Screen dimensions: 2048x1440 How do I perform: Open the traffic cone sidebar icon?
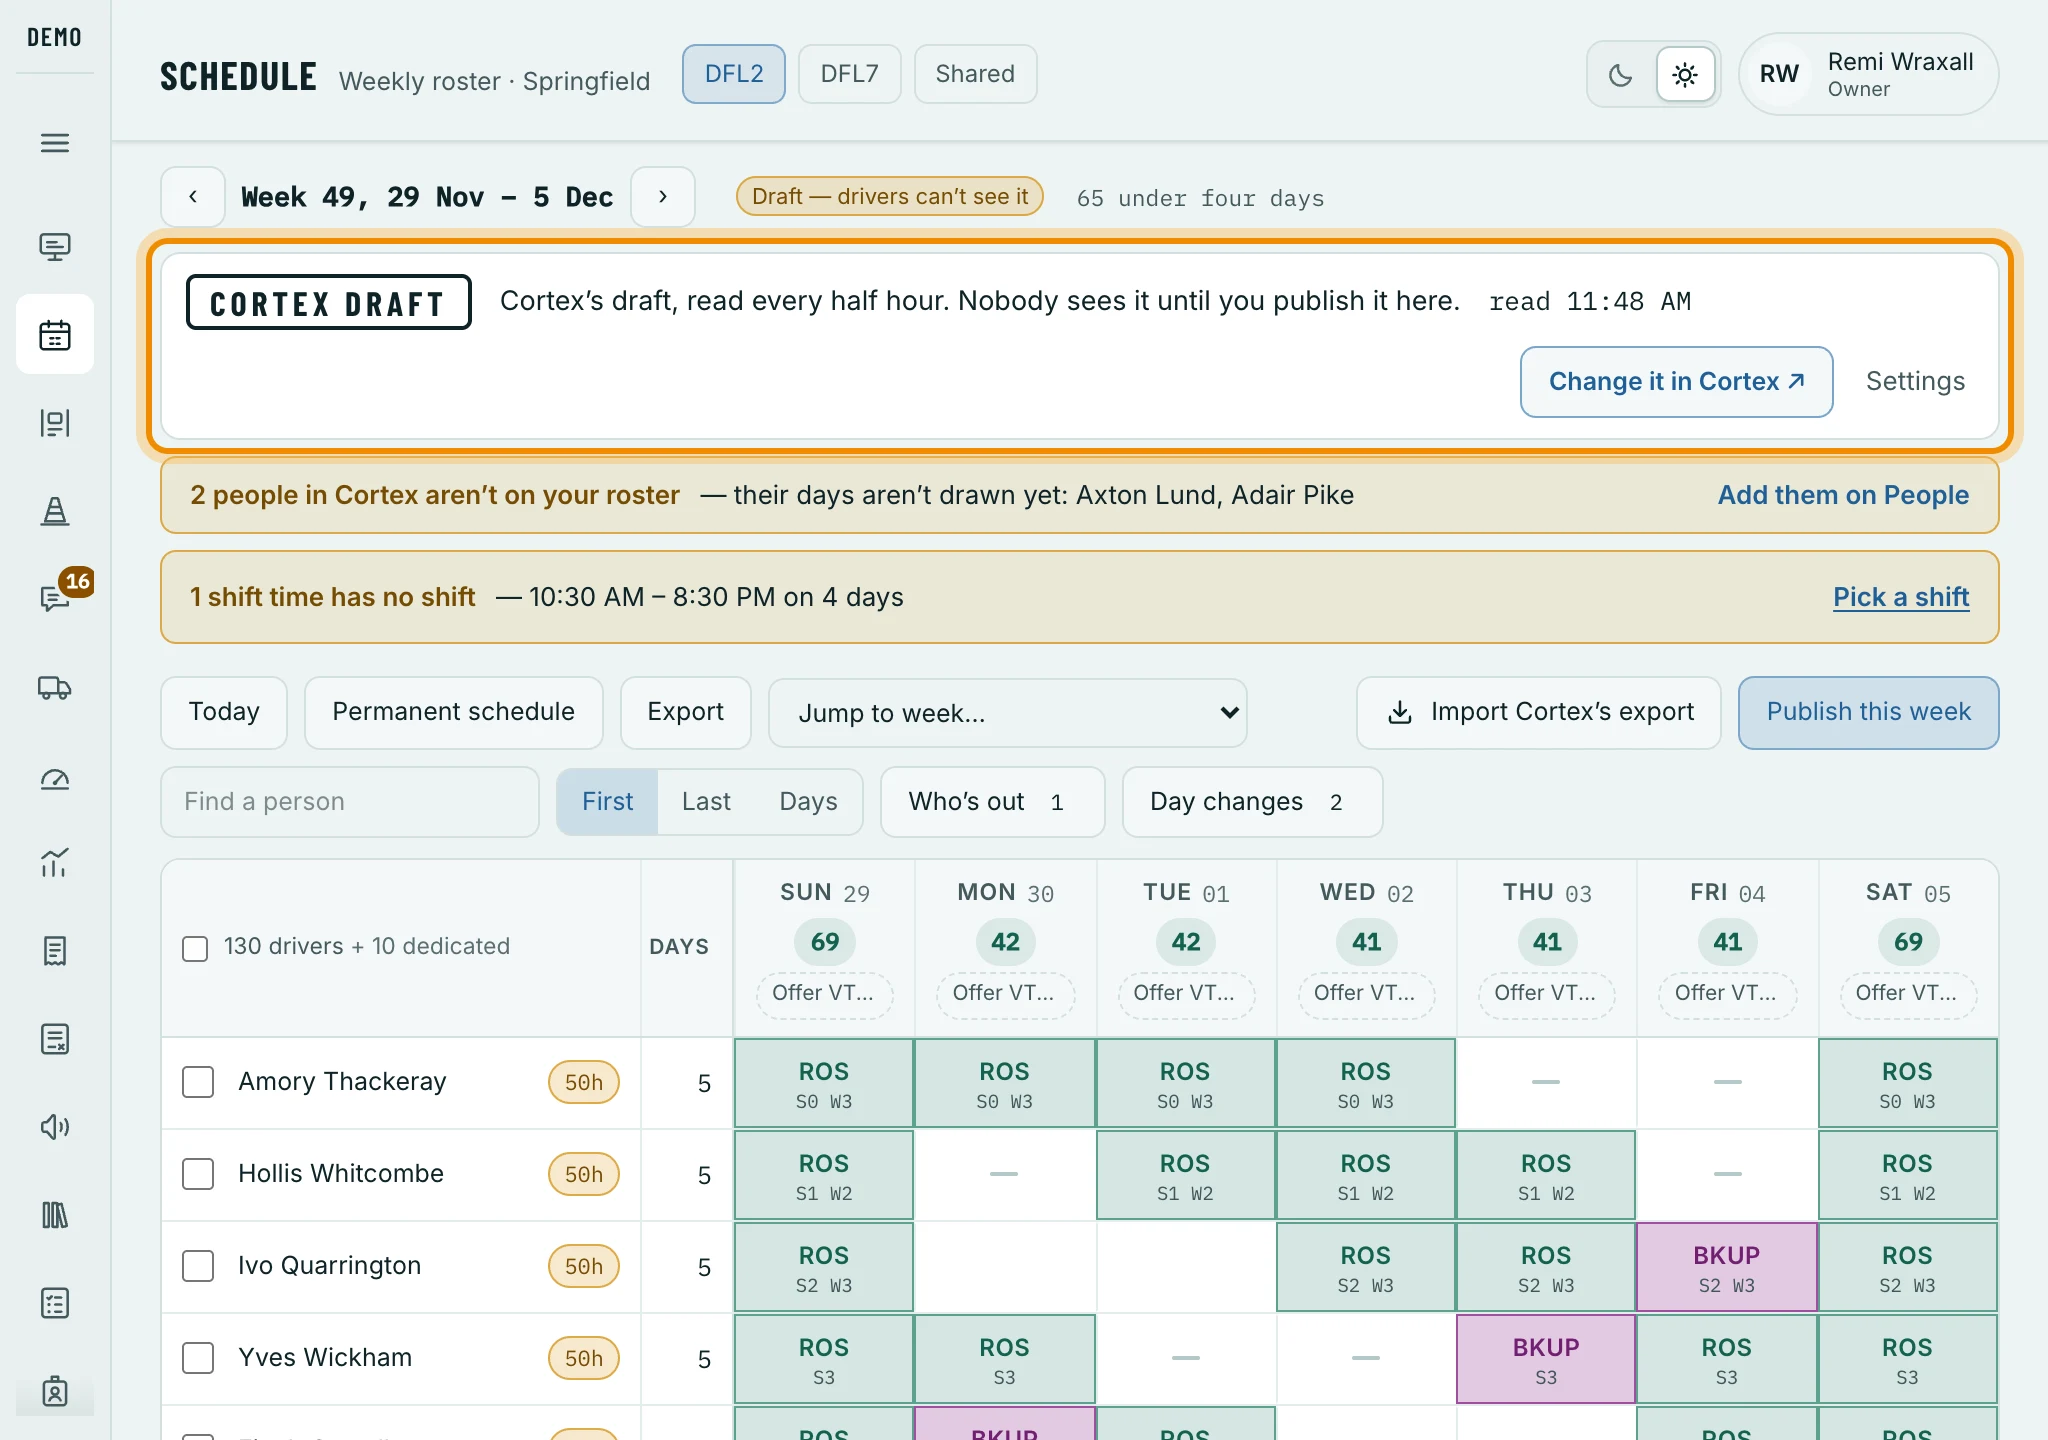(55, 511)
